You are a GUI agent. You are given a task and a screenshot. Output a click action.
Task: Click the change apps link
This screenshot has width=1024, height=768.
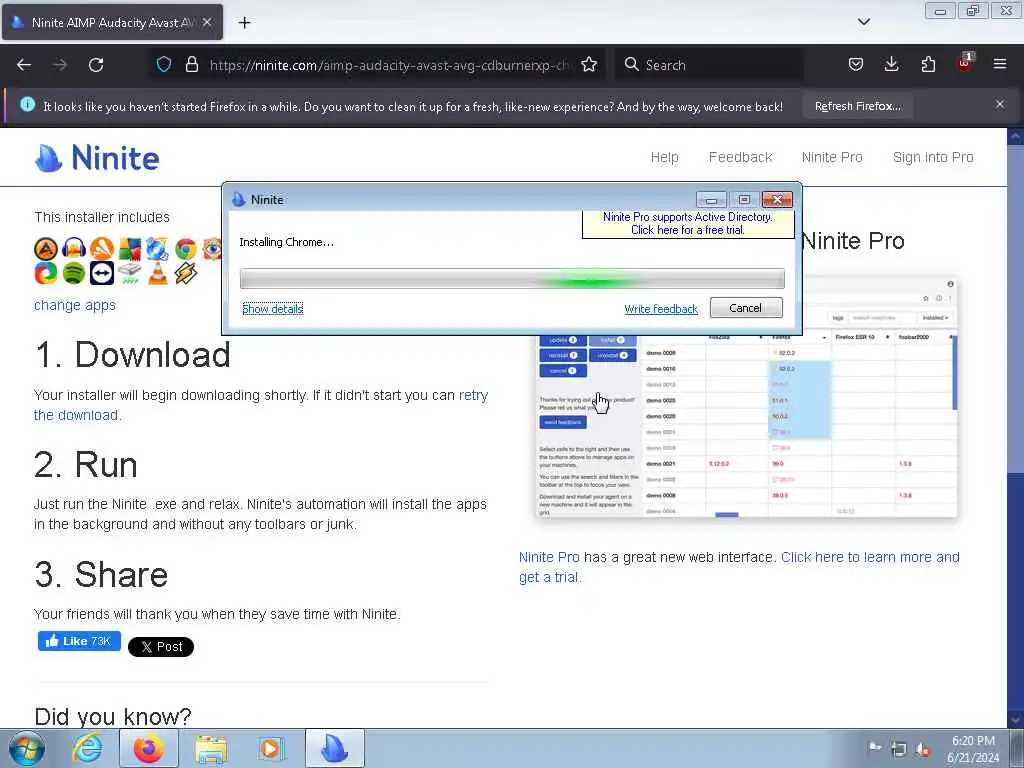[74, 305]
